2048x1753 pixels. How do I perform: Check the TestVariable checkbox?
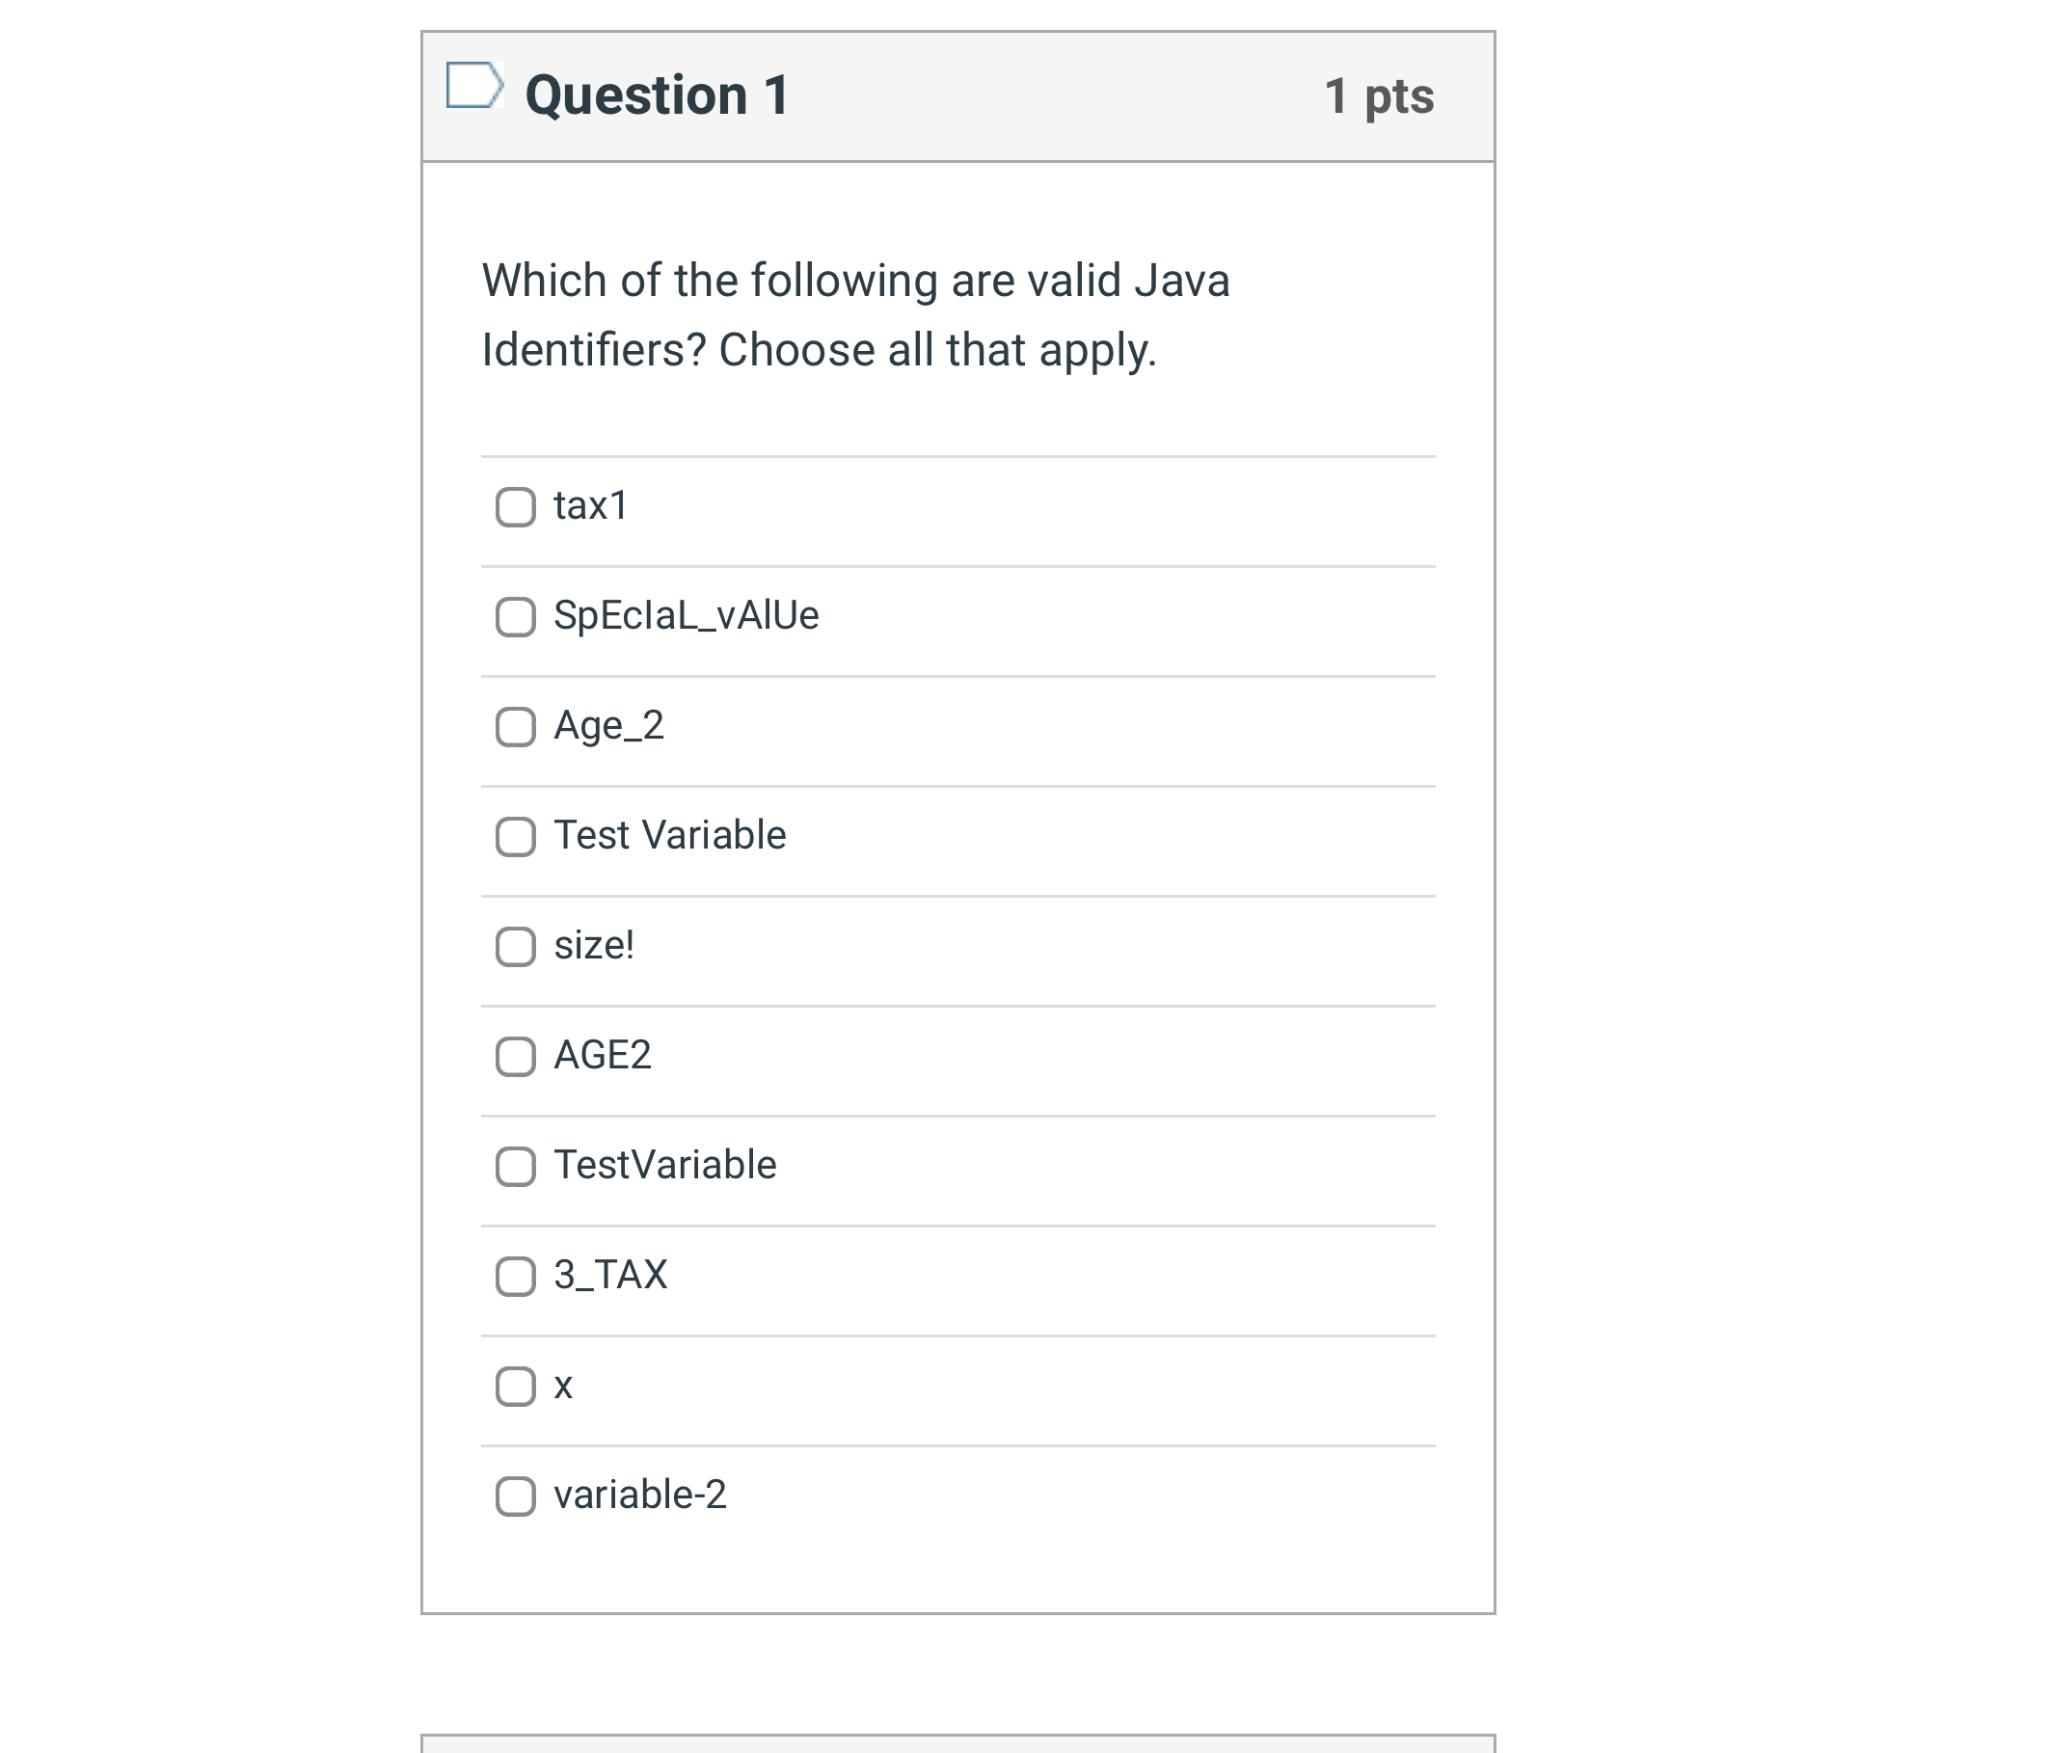click(x=516, y=1167)
